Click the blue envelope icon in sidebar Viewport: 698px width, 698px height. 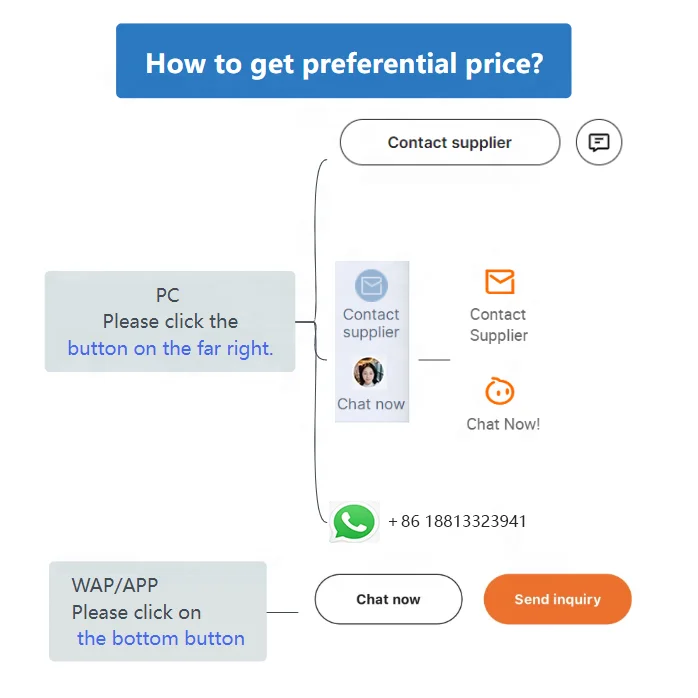371,286
